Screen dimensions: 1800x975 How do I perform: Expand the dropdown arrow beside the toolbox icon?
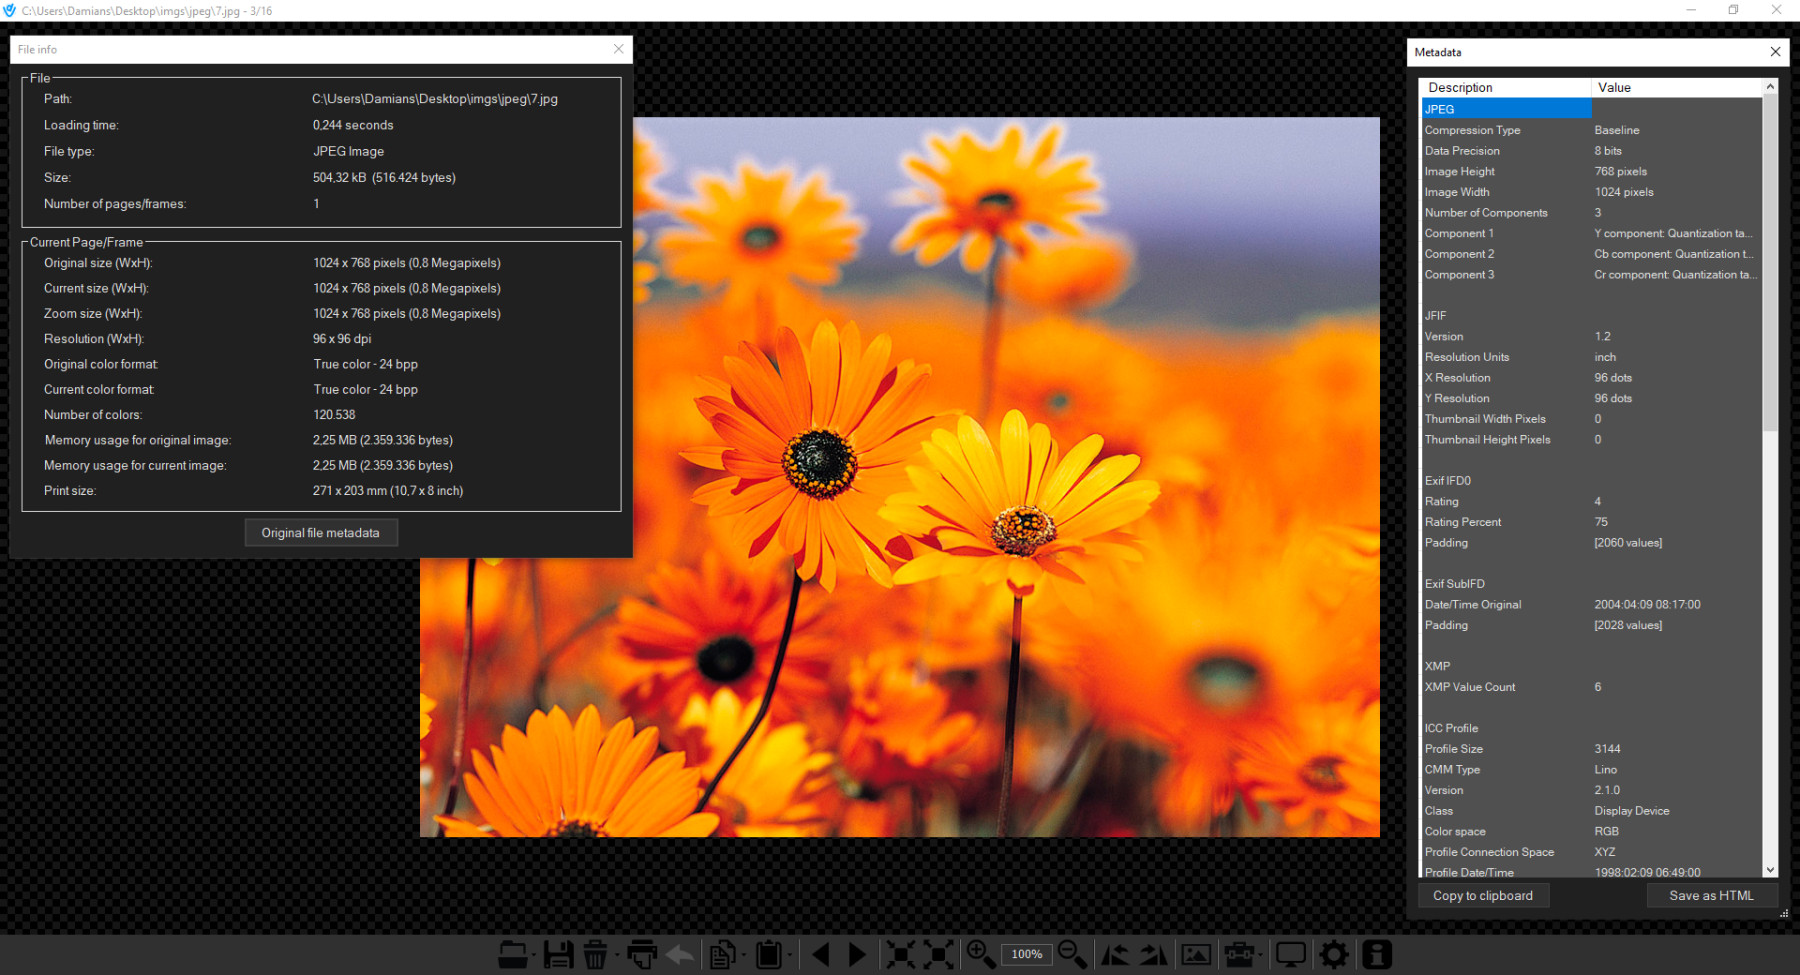tap(1262, 955)
